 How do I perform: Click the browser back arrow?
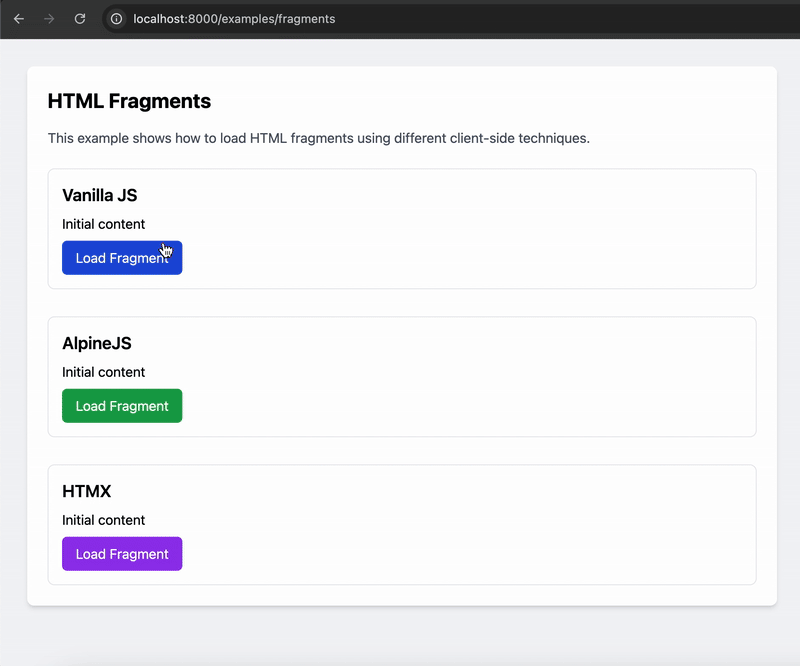pos(18,19)
